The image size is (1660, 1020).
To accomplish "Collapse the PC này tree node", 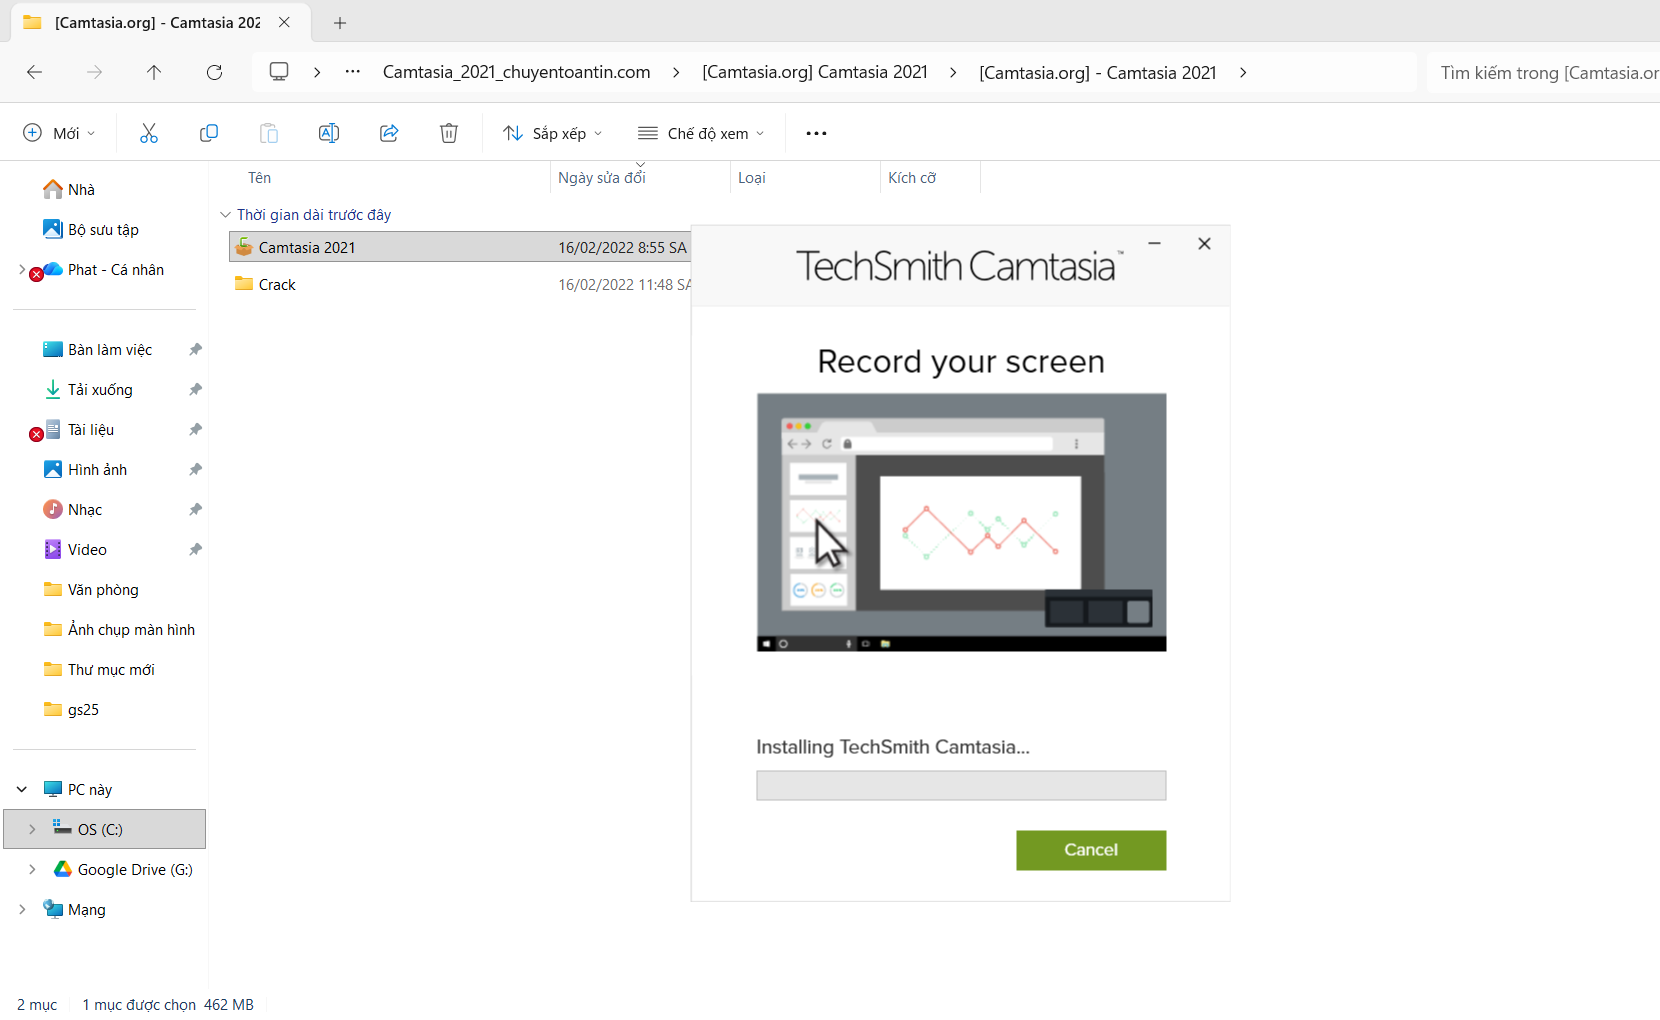I will [x=22, y=789].
